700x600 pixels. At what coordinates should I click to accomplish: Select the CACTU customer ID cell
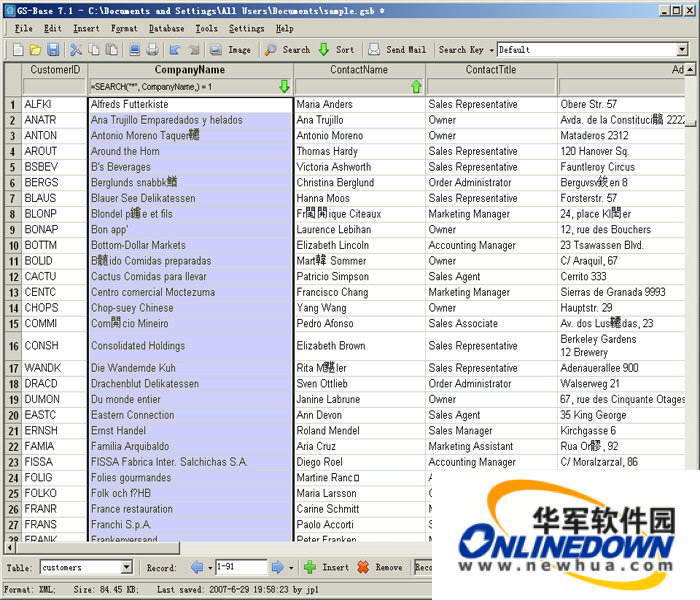(x=54, y=276)
